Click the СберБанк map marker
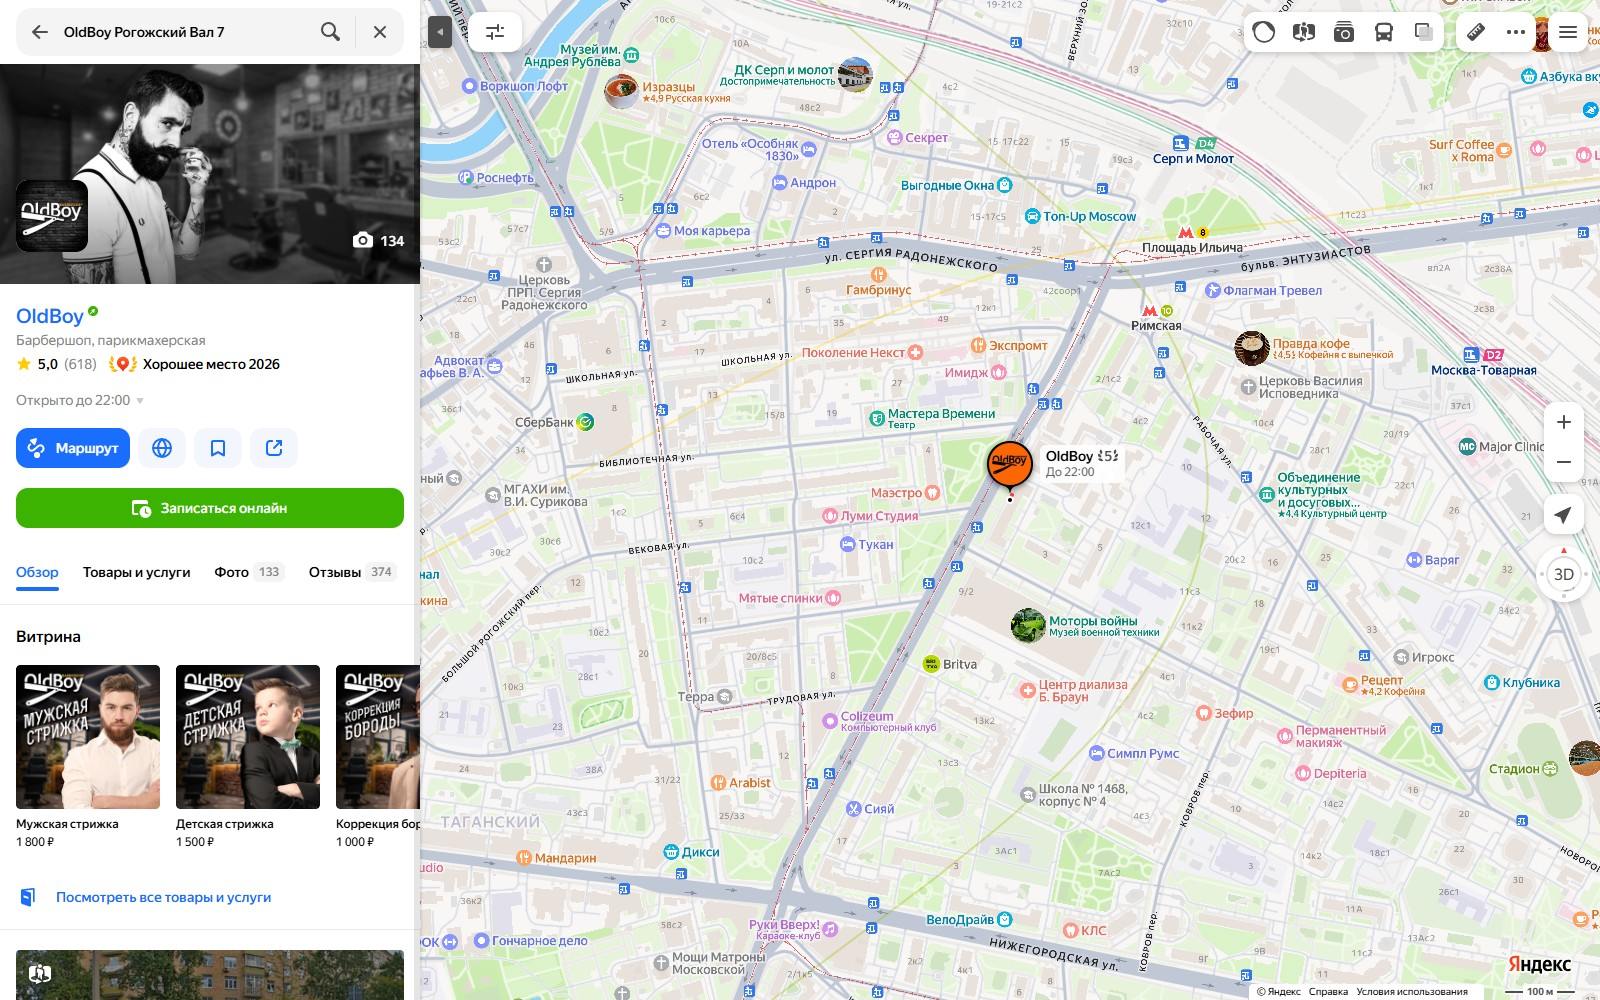 (x=585, y=422)
